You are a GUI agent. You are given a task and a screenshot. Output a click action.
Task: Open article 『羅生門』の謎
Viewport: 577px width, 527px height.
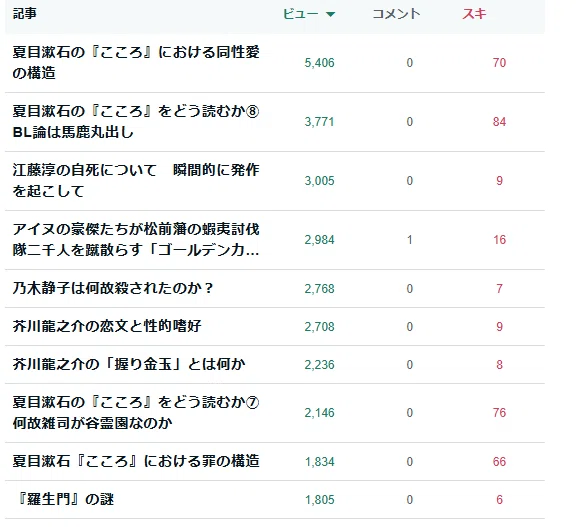tap(65, 499)
